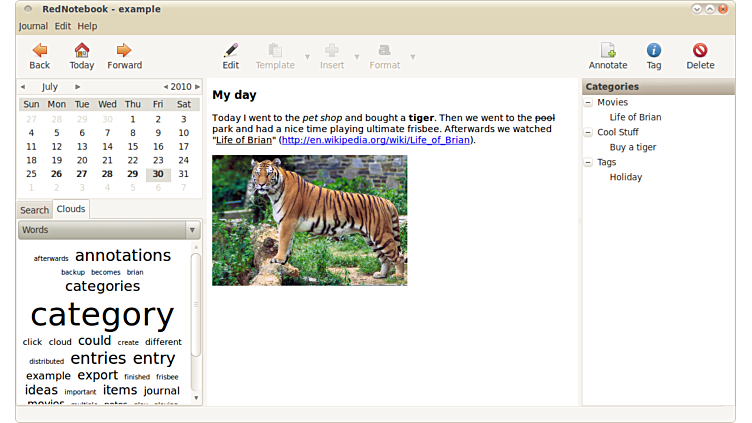Click the red Delete icon
Viewport: 752px width, 423px height.
700,50
